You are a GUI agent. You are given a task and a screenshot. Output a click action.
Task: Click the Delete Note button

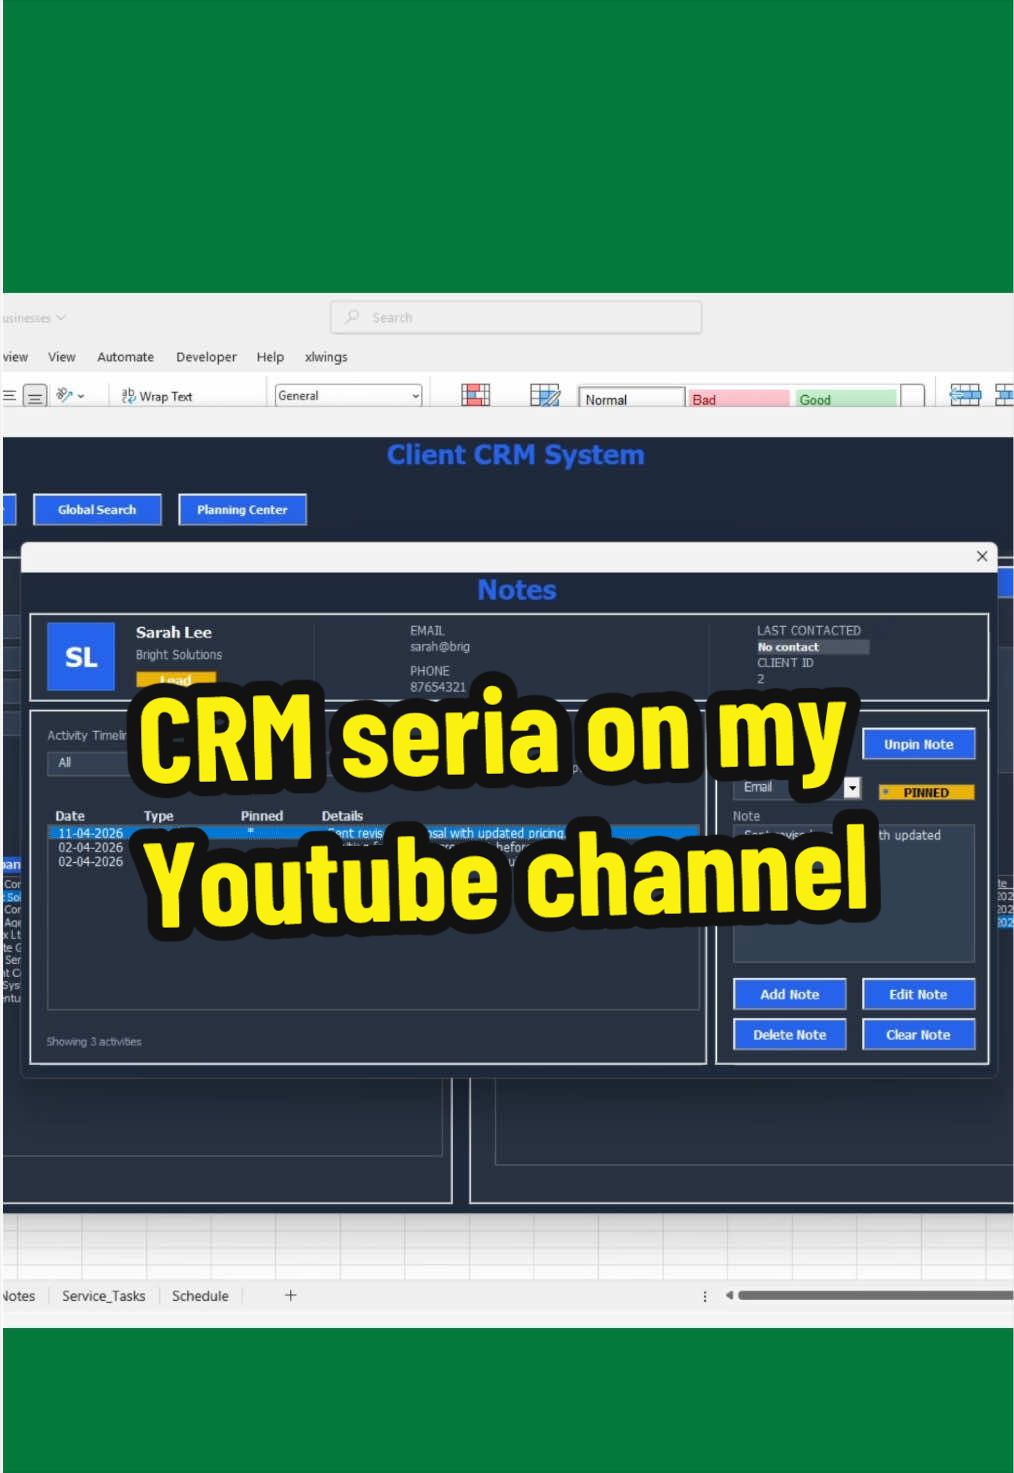click(x=790, y=1034)
